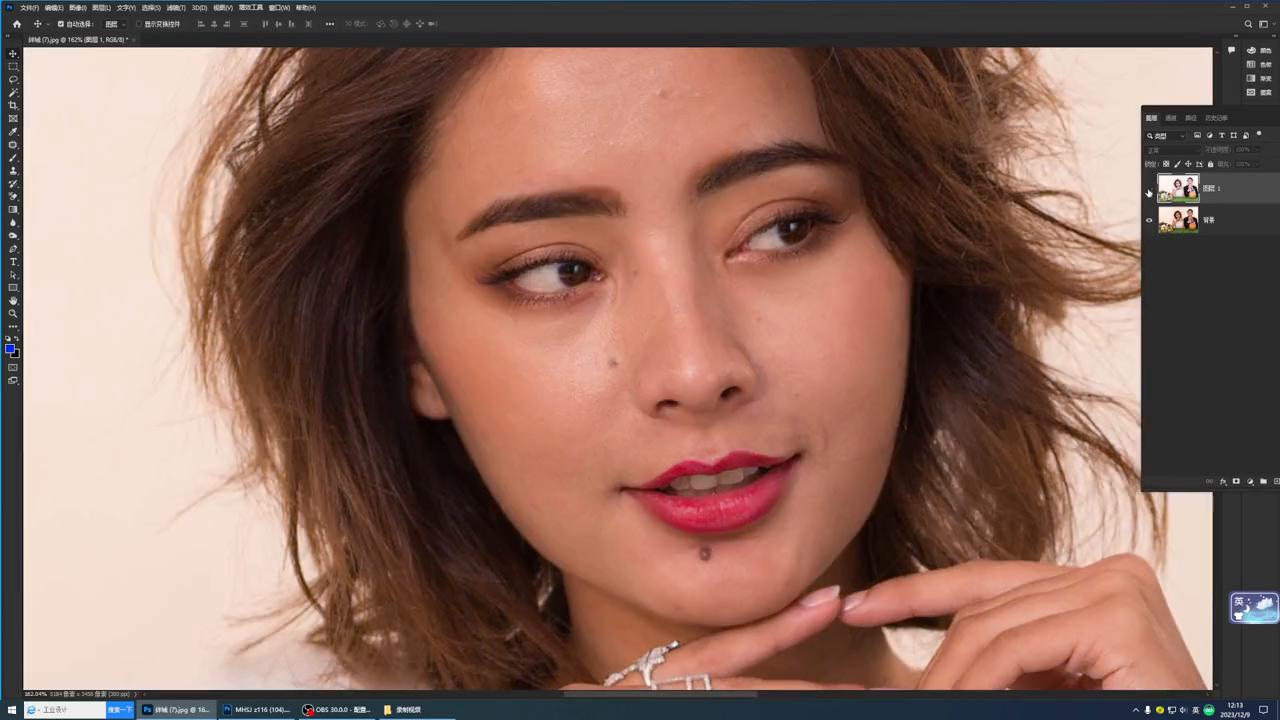Select the Move tool in the toolbox

pyautogui.click(x=13, y=53)
